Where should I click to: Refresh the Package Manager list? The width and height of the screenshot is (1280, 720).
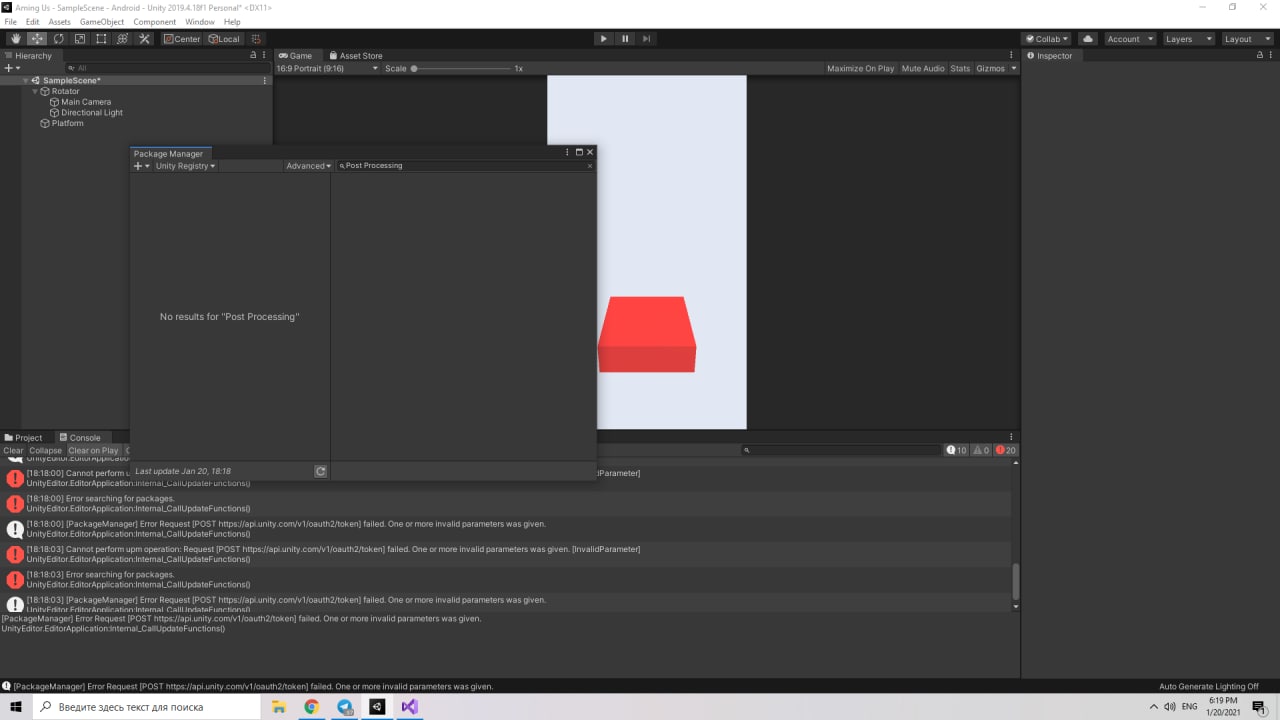(x=320, y=471)
